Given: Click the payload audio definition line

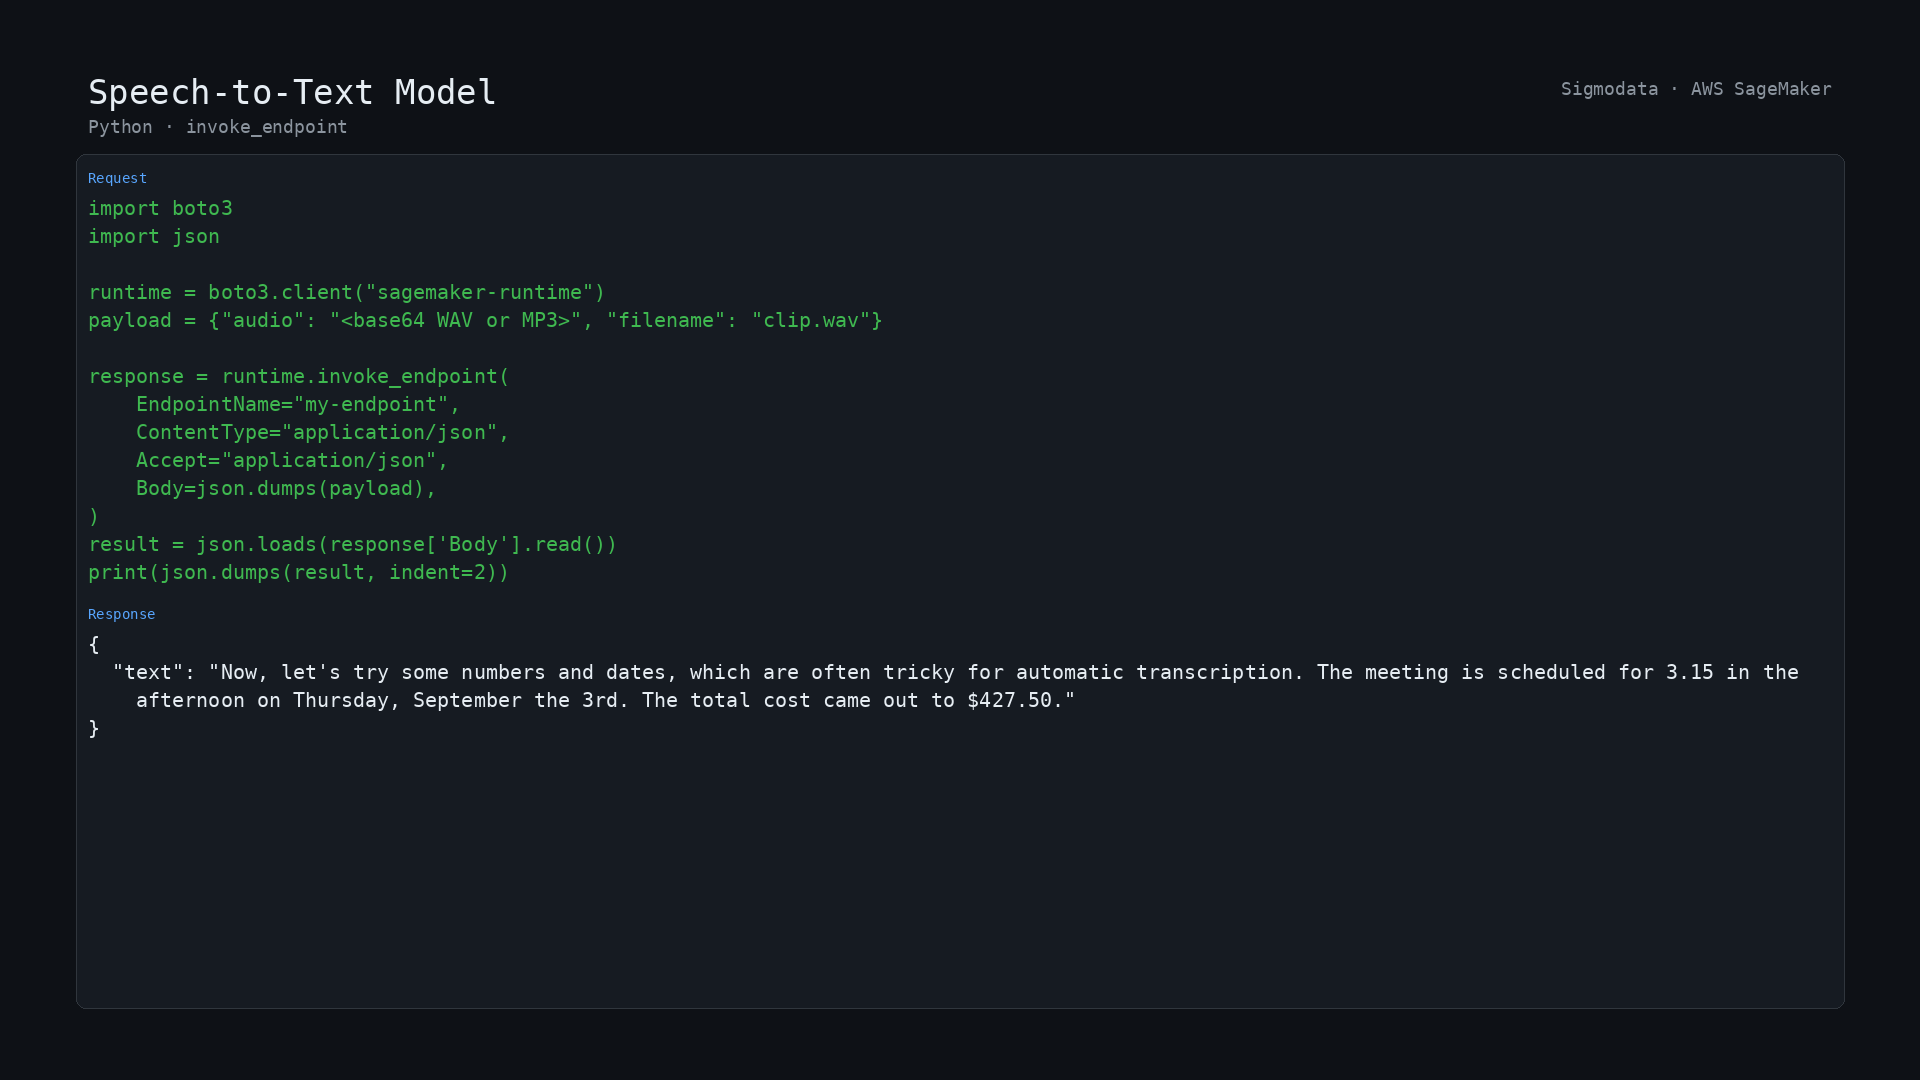Looking at the screenshot, I should [485, 320].
